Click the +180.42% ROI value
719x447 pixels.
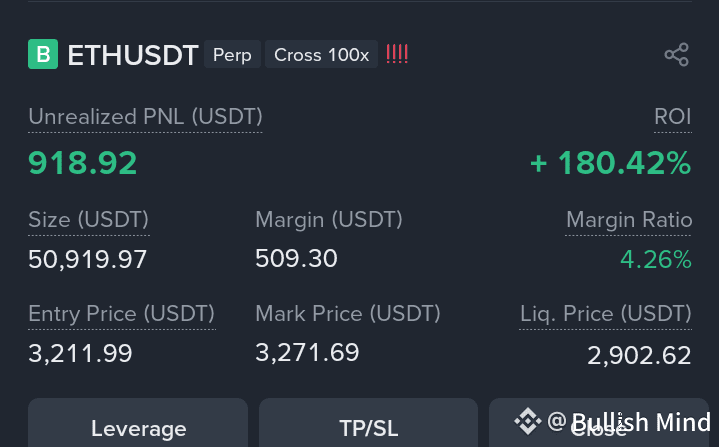[x=610, y=163]
